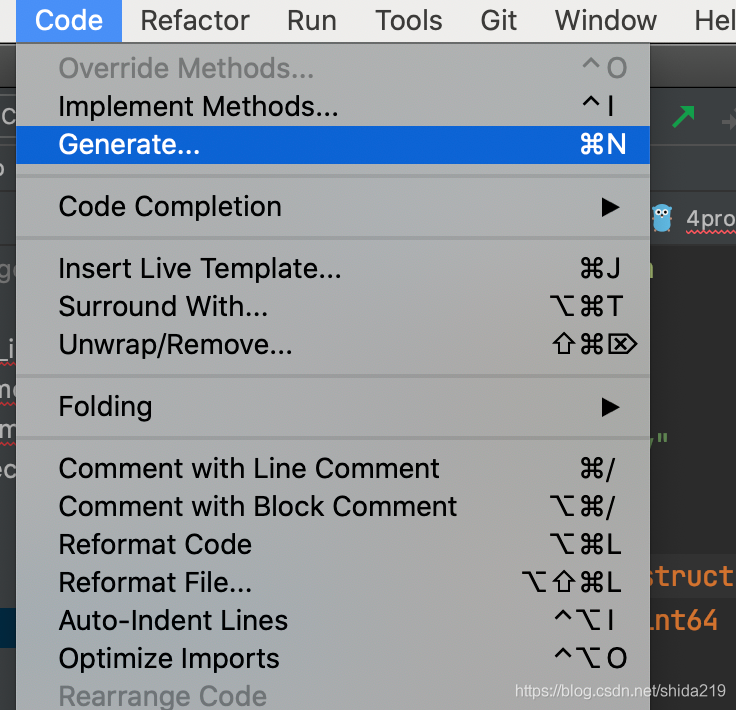Image resolution: width=736 pixels, height=710 pixels.
Task: Choose Comment with Block Comment
Action: point(258,507)
